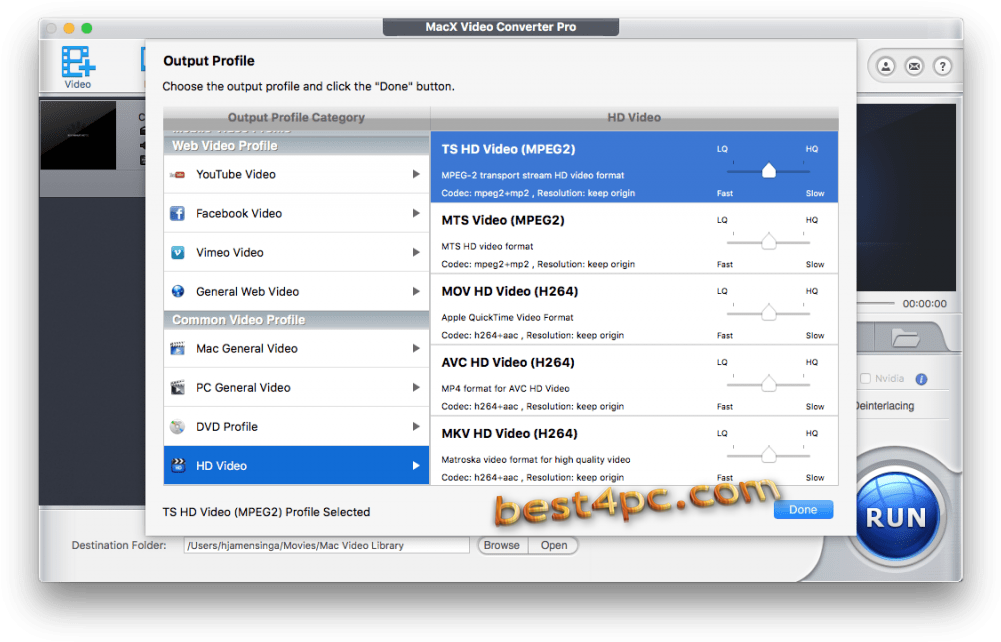1001x642 pixels.
Task: Adjust MTS Video quality slider
Action: (769, 242)
